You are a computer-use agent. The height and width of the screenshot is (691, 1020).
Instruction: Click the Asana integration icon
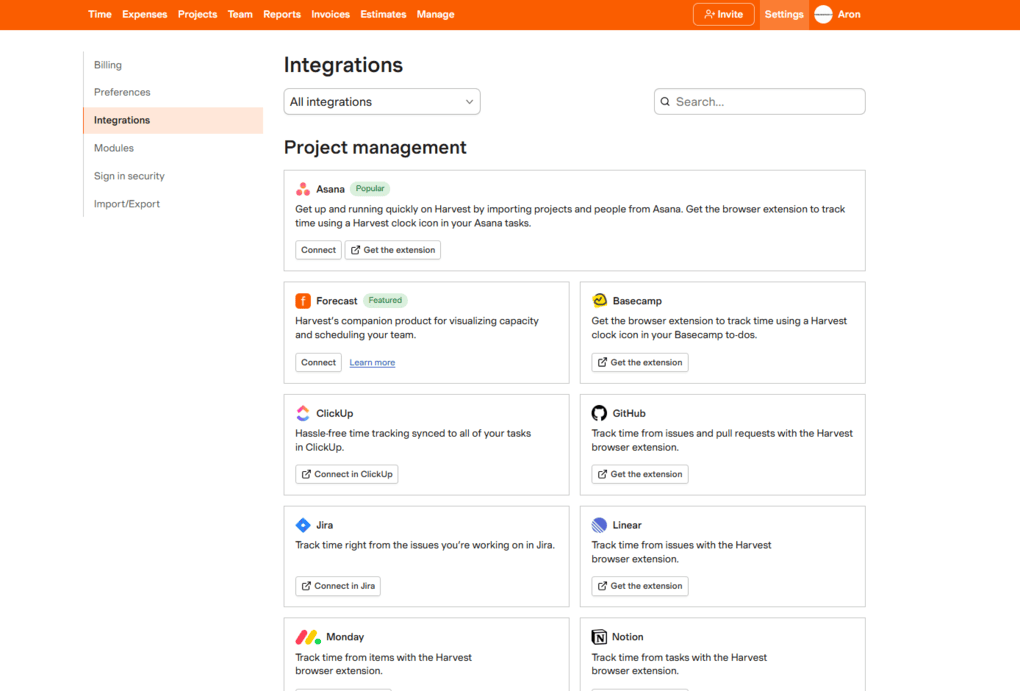click(303, 188)
